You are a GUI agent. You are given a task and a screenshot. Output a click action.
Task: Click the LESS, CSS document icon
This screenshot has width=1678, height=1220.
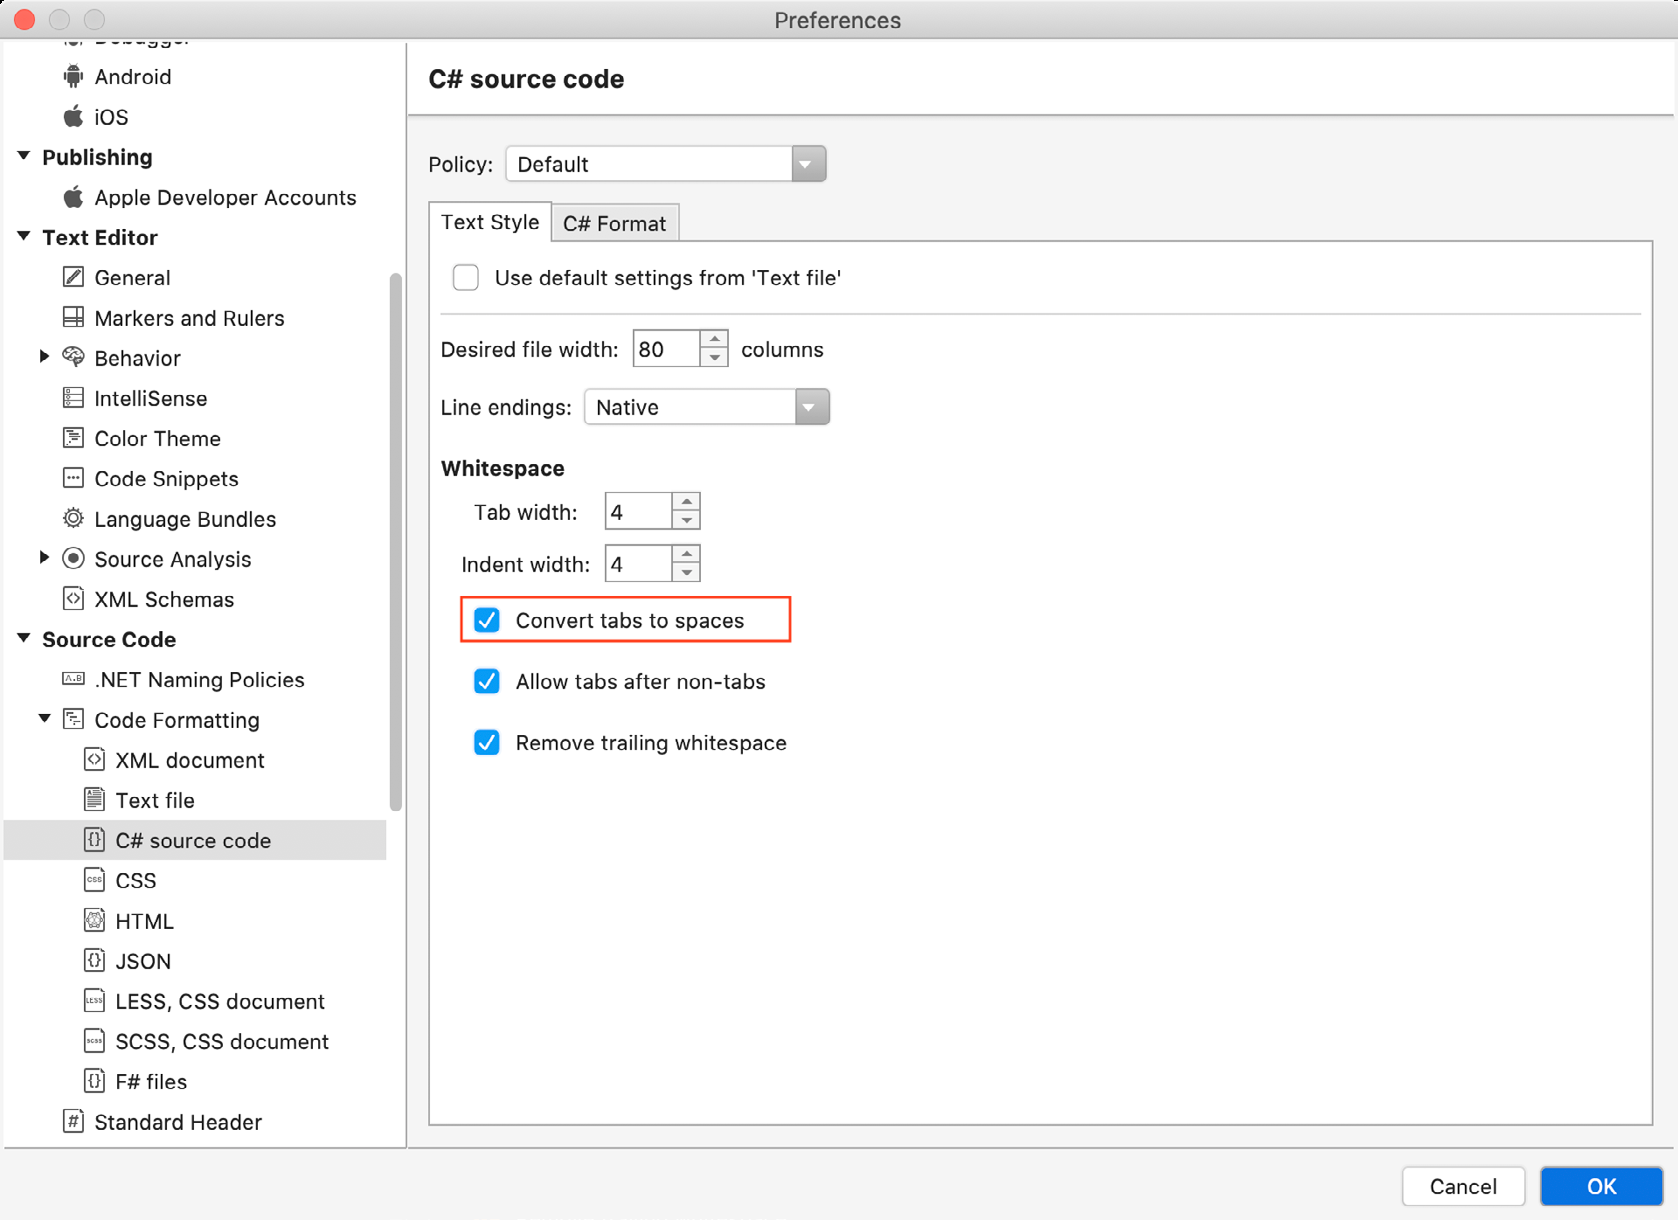(94, 1000)
